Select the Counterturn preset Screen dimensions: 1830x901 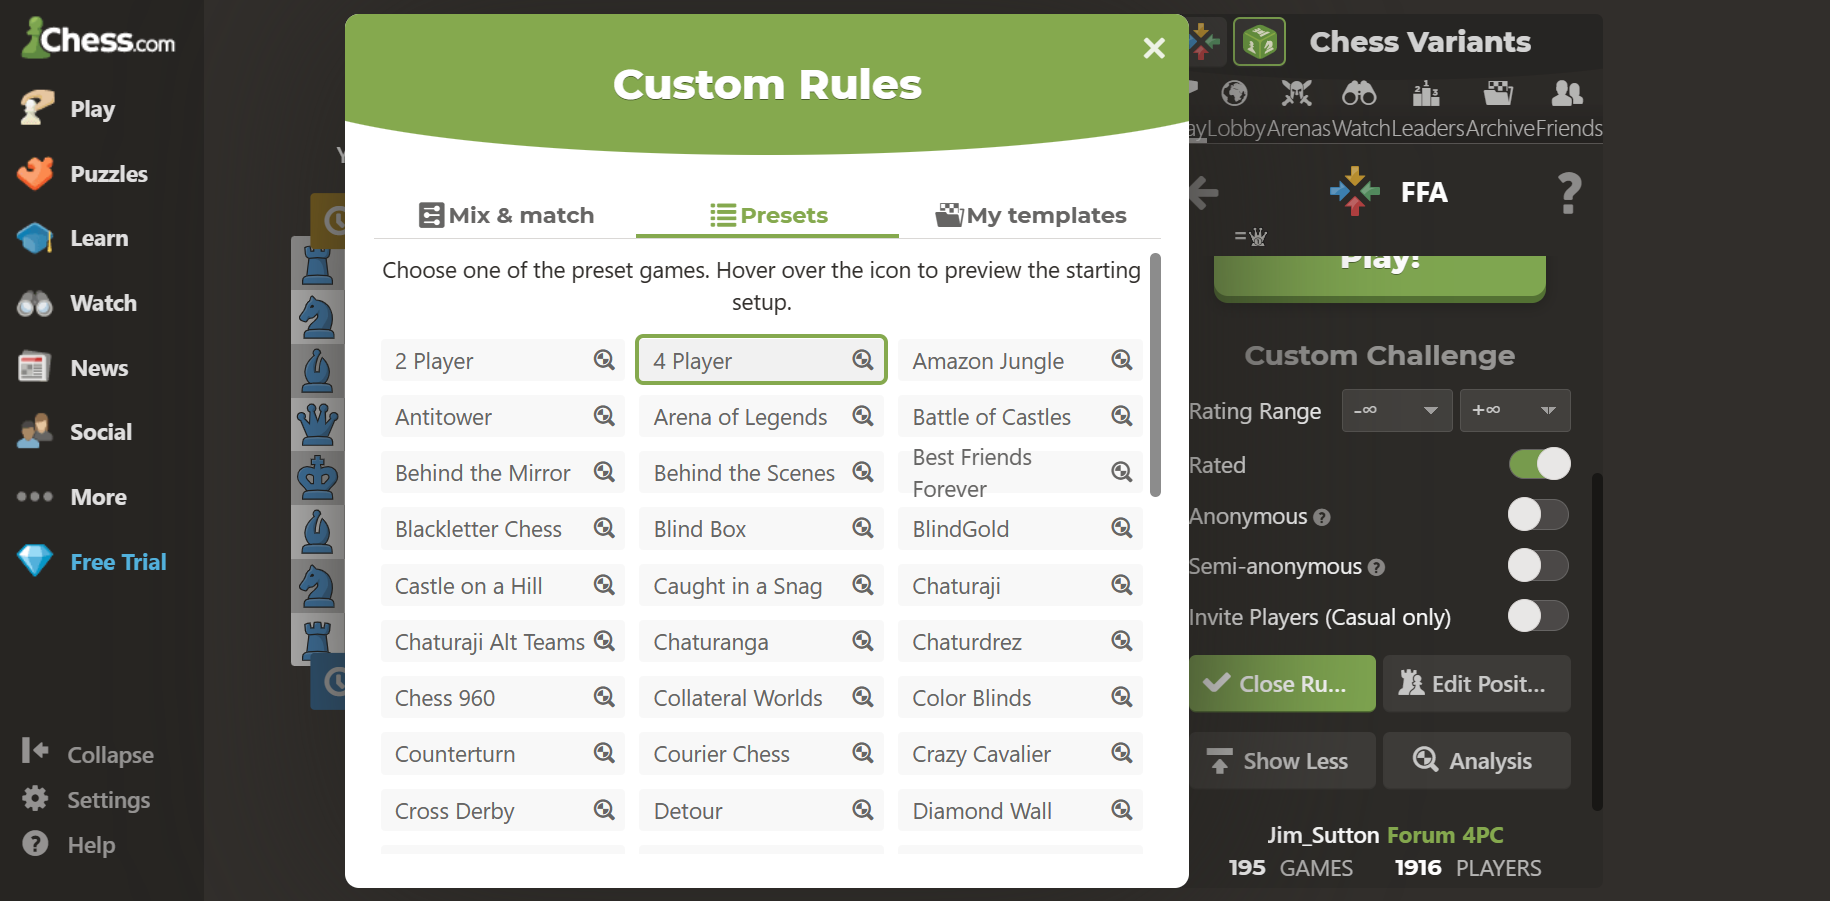pyautogui.click(x=502, y=754)
